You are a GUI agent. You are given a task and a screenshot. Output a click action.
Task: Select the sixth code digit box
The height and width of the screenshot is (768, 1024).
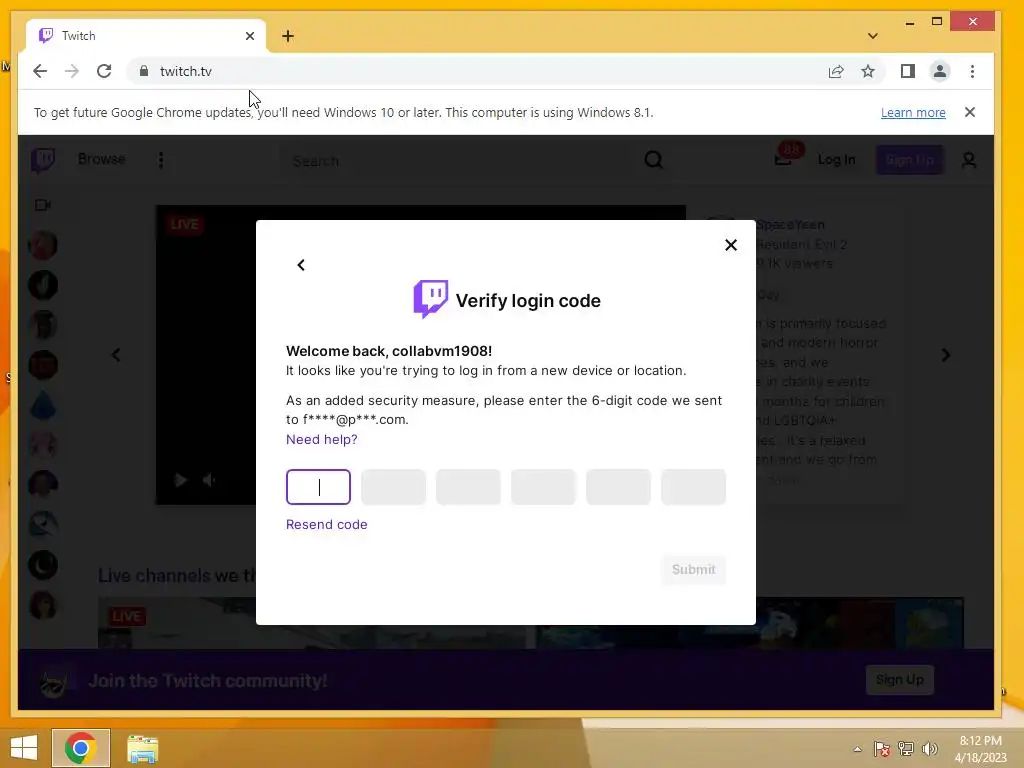point(694,487)
